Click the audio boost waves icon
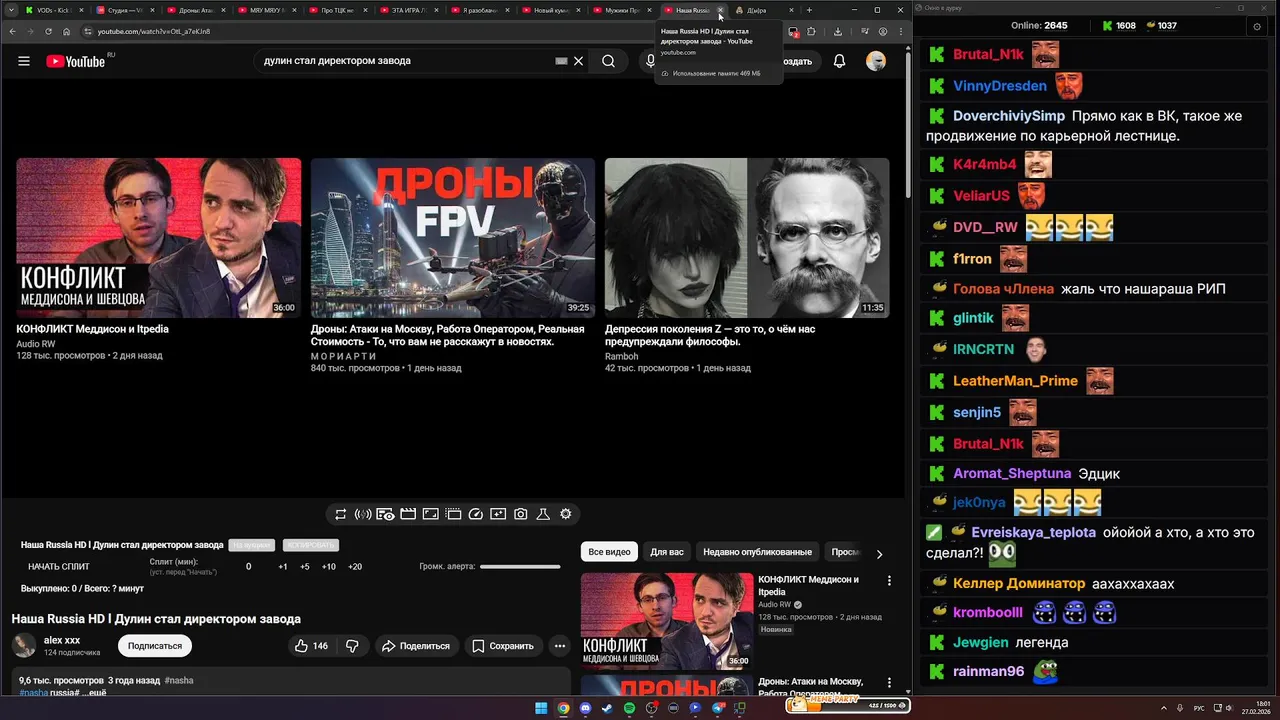The width and height of the screenshot is (1280, 720). tap(363, 514)
